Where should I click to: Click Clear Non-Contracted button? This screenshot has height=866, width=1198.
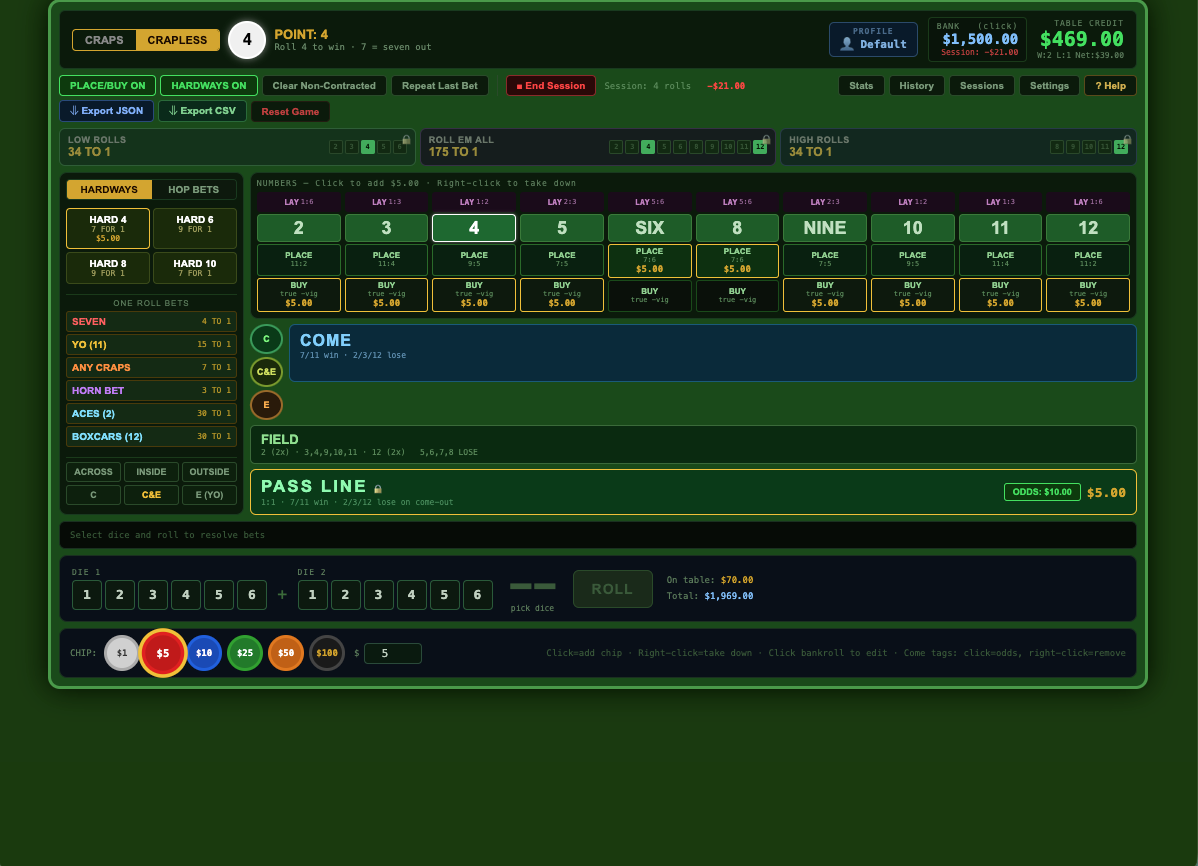point(324,86)
